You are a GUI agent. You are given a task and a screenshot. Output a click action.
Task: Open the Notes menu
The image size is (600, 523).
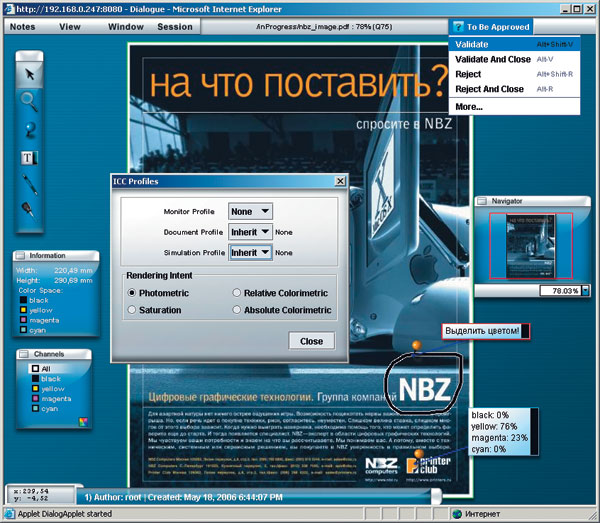[x=23, y=27]
